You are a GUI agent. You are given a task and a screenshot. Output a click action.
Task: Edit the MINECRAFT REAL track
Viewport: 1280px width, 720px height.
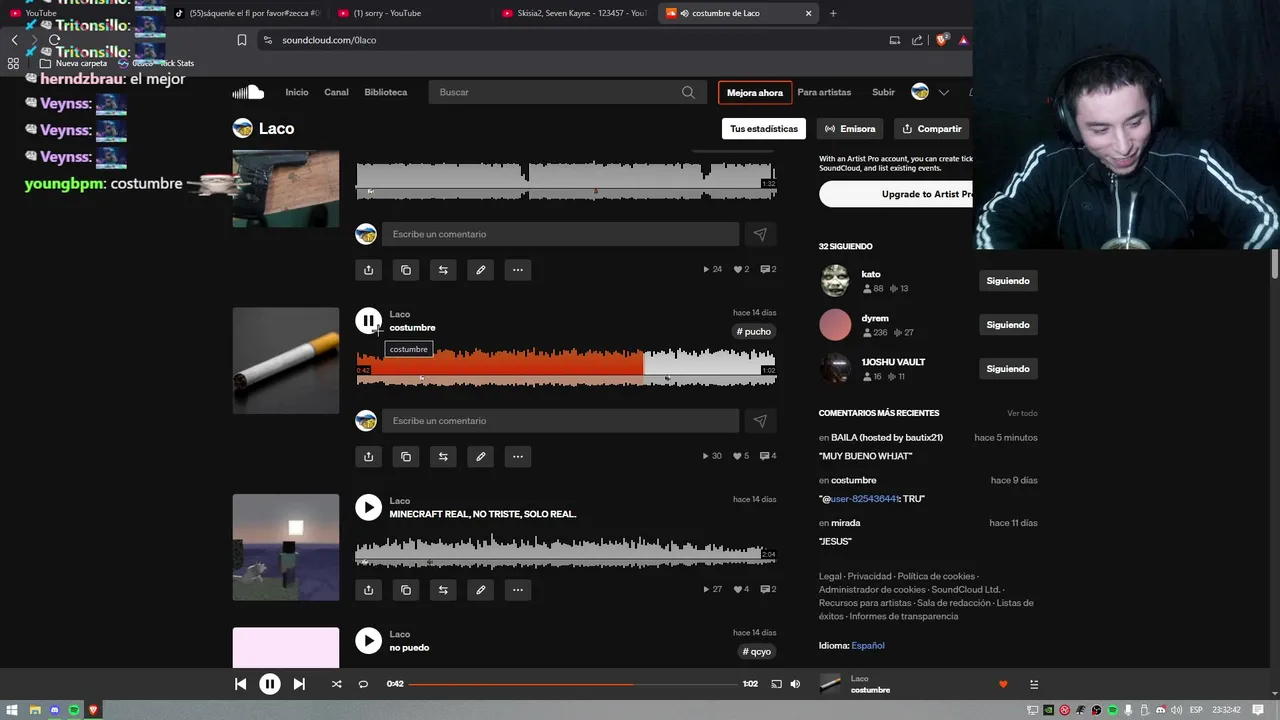480,590
